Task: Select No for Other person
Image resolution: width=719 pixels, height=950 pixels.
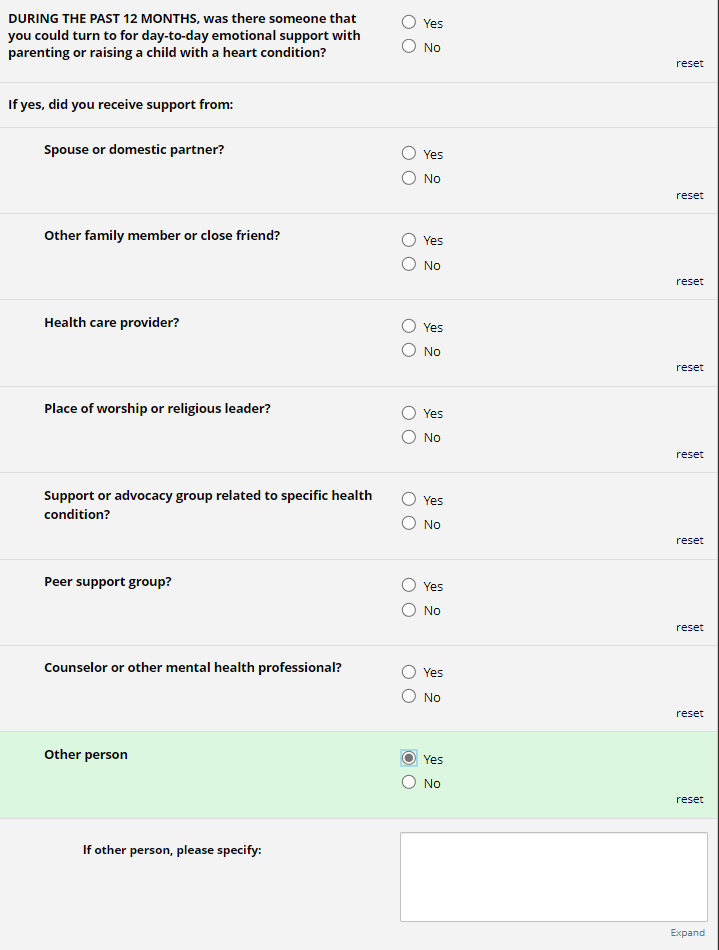Action: pyautogui.click(x=409, y=783)
